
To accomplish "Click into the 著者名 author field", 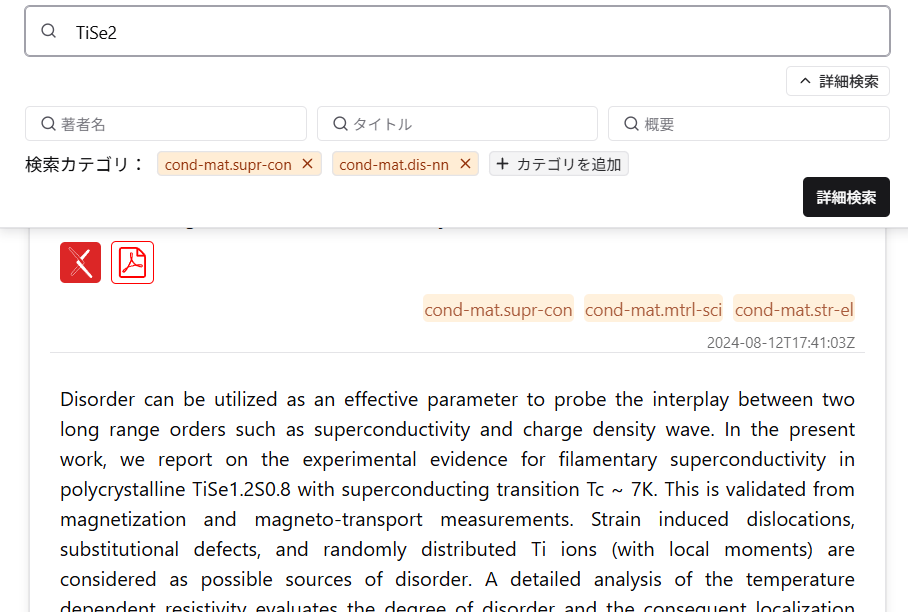I will pyautogui.click(x=180, y=124).
